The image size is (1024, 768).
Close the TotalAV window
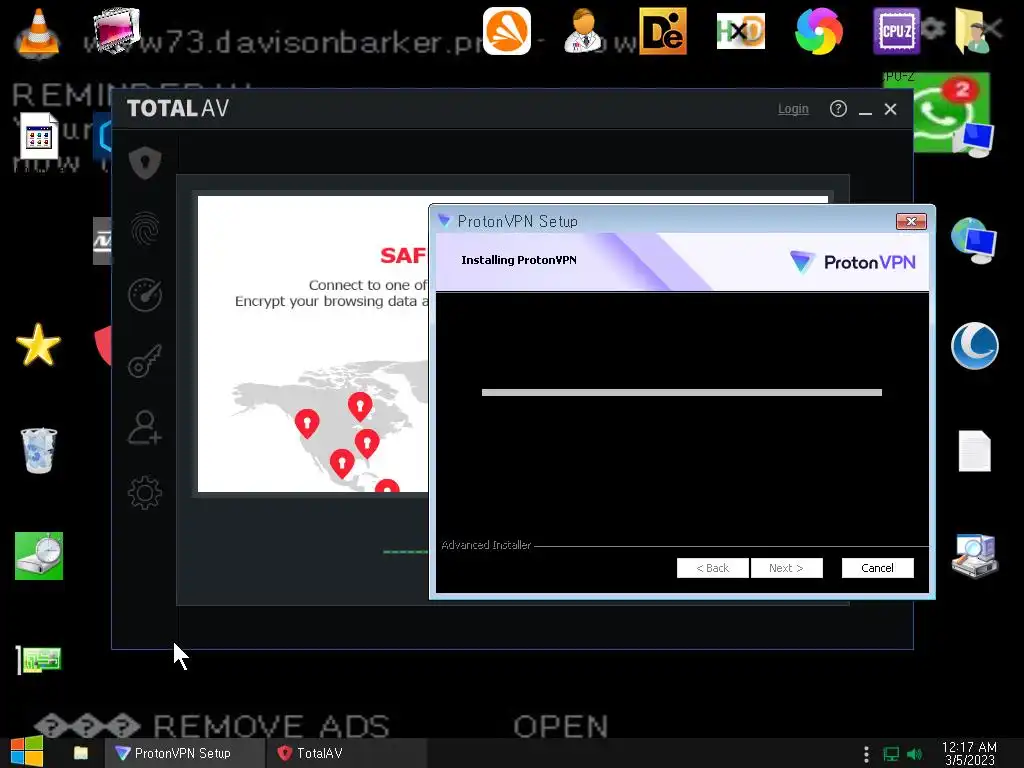[890, 109]
